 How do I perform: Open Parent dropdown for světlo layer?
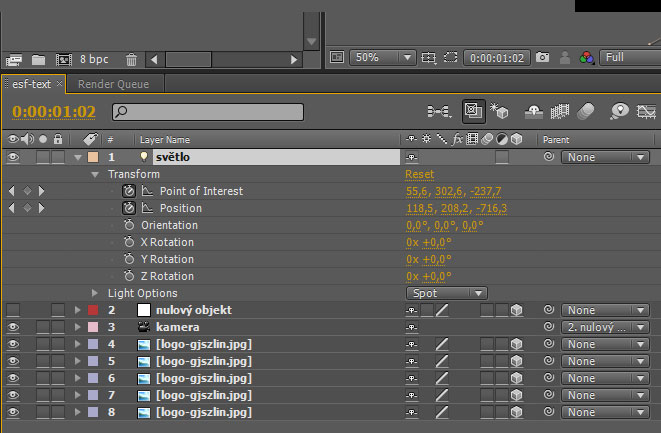click(605, 157)
